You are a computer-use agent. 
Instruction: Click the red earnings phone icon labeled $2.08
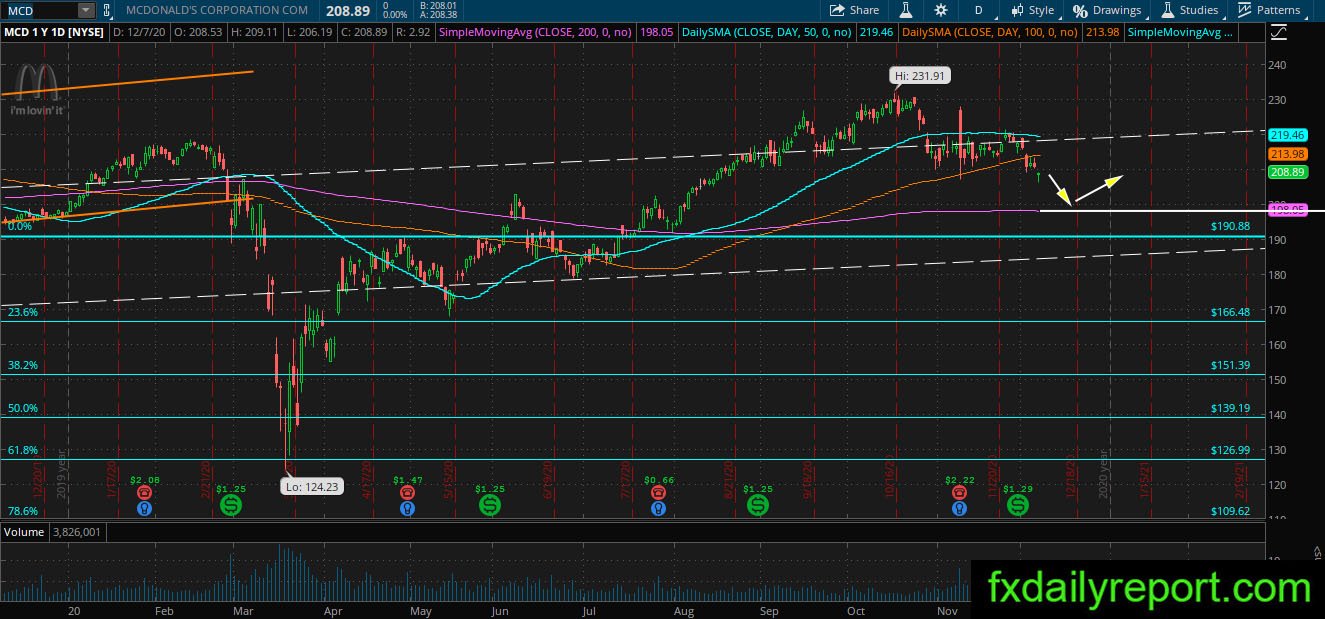[x=145, y=492]
